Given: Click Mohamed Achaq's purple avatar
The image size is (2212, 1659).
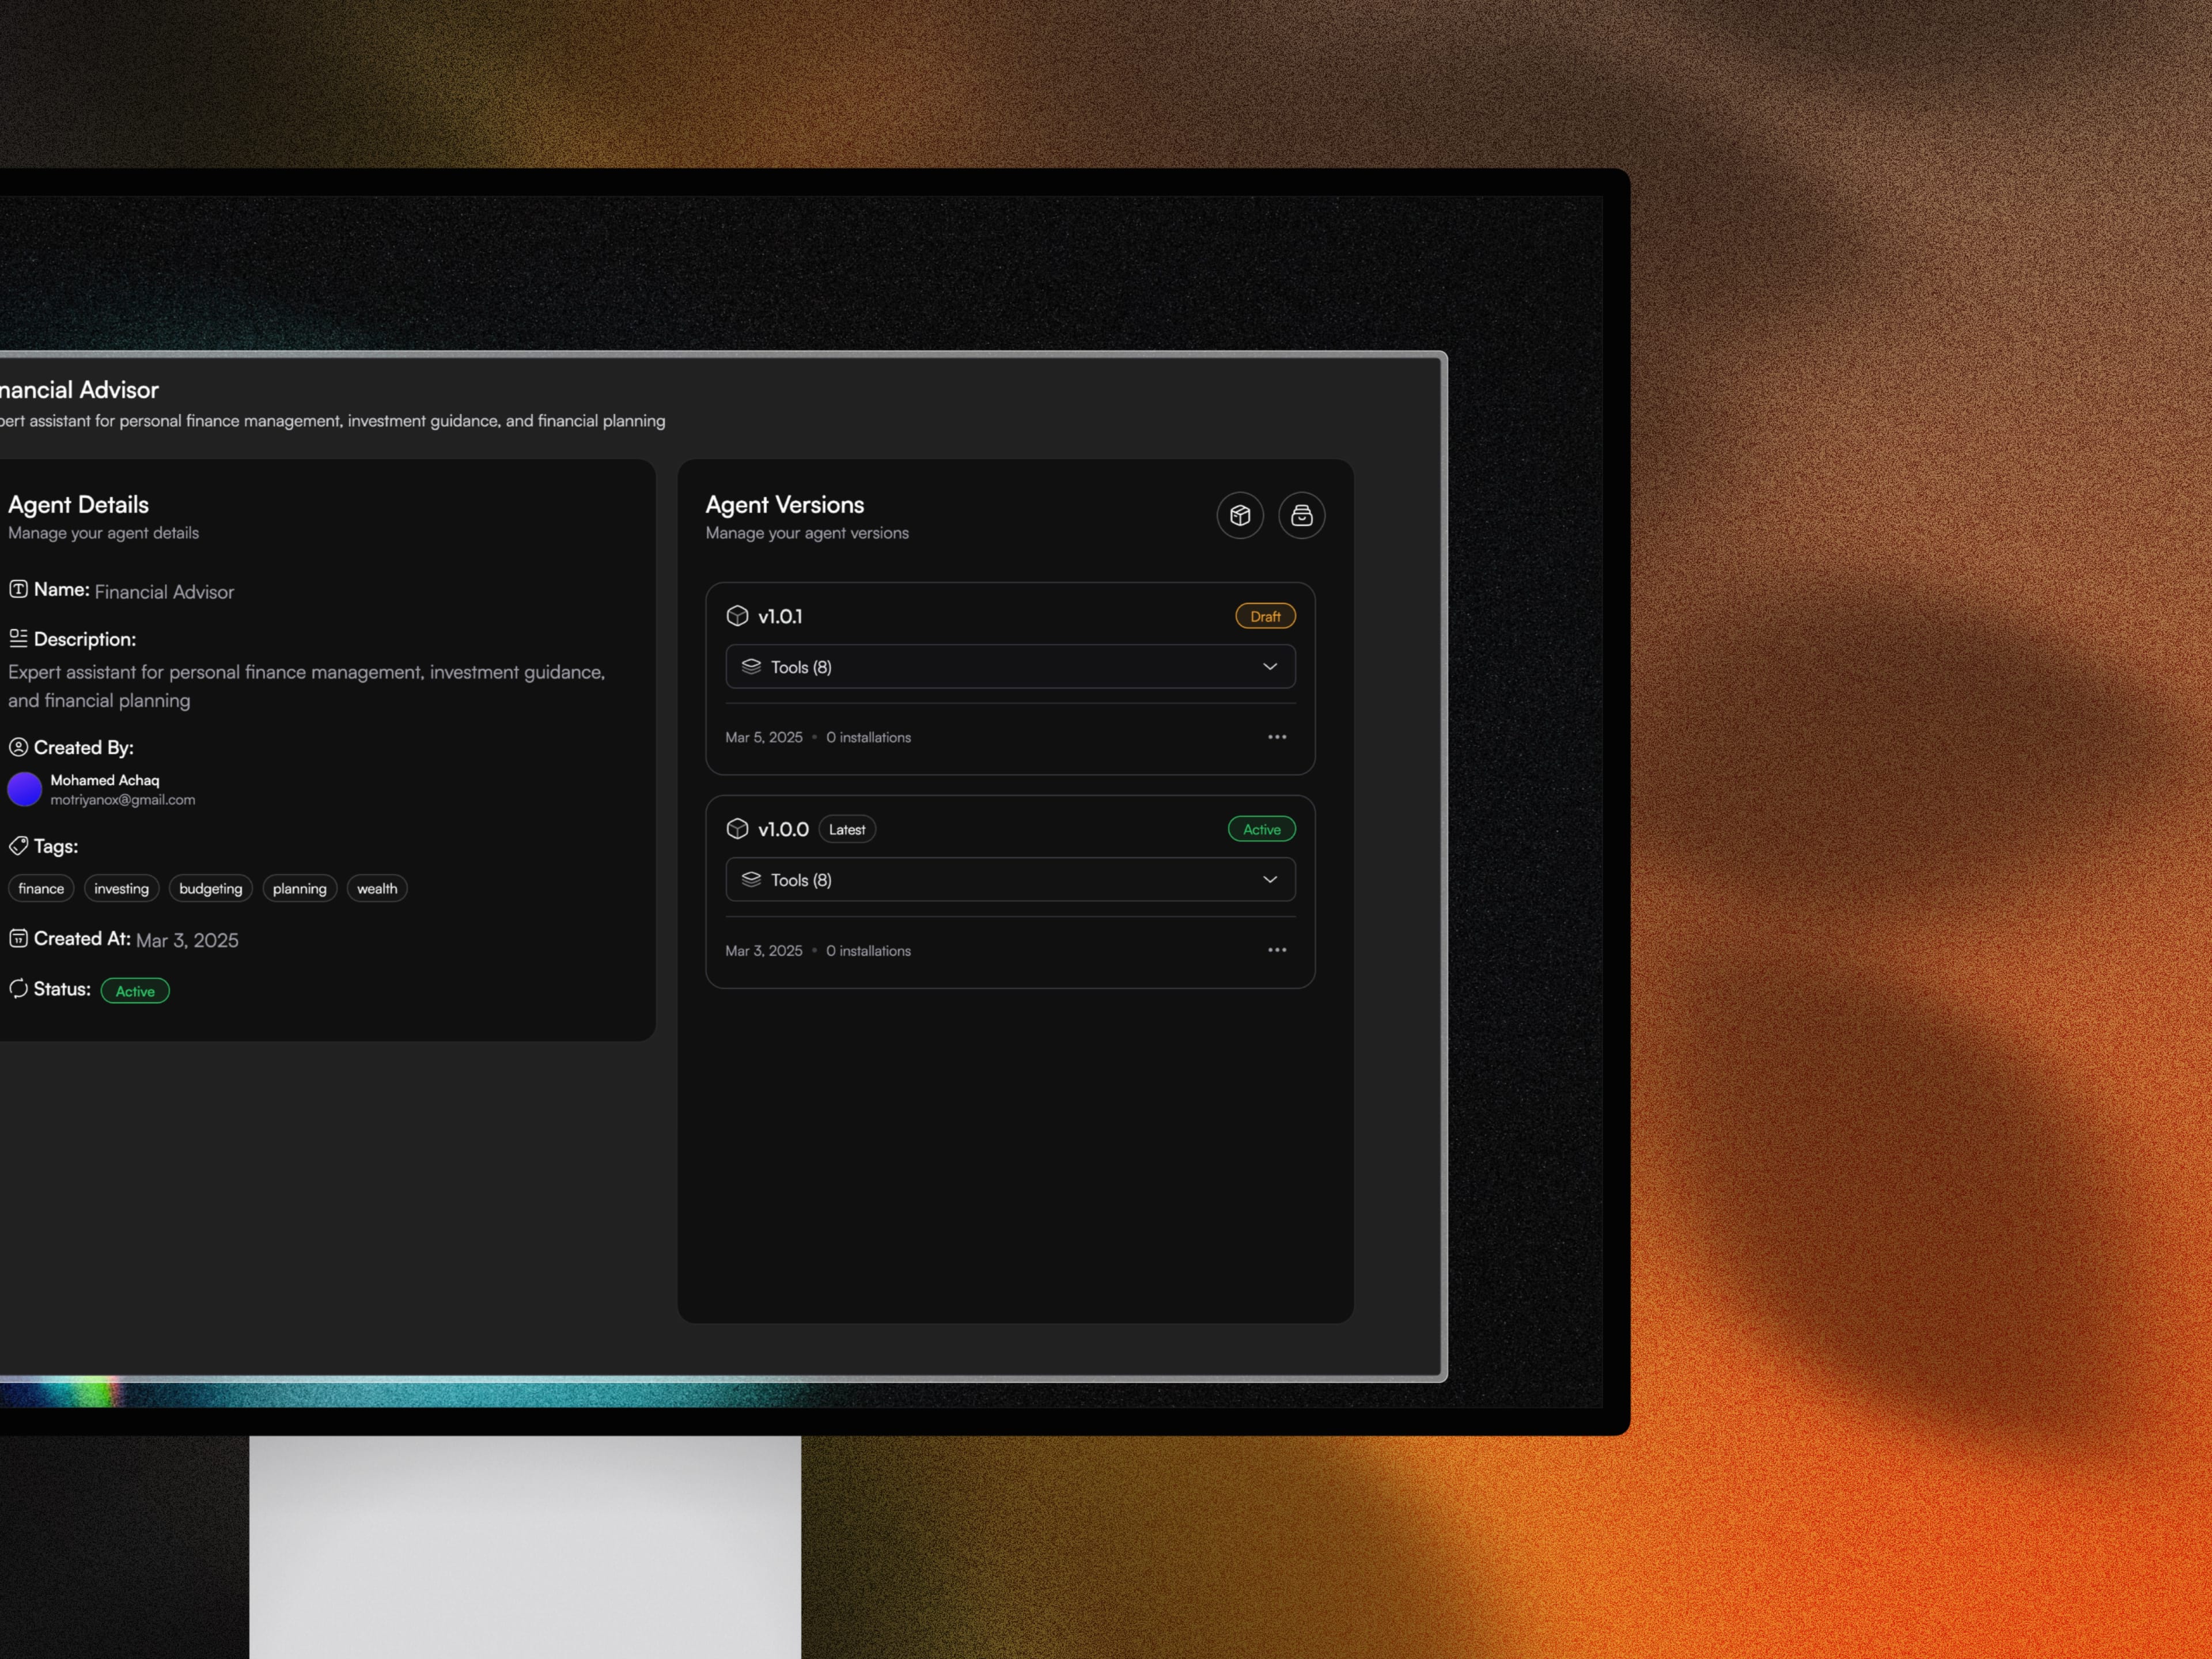Looking at the screenshot, I should pos(24,789).
